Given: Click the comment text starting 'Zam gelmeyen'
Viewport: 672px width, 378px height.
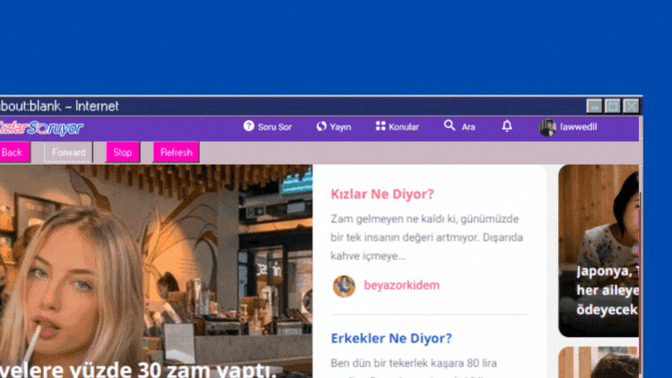Looking at the screenshot, I should 427,237.
